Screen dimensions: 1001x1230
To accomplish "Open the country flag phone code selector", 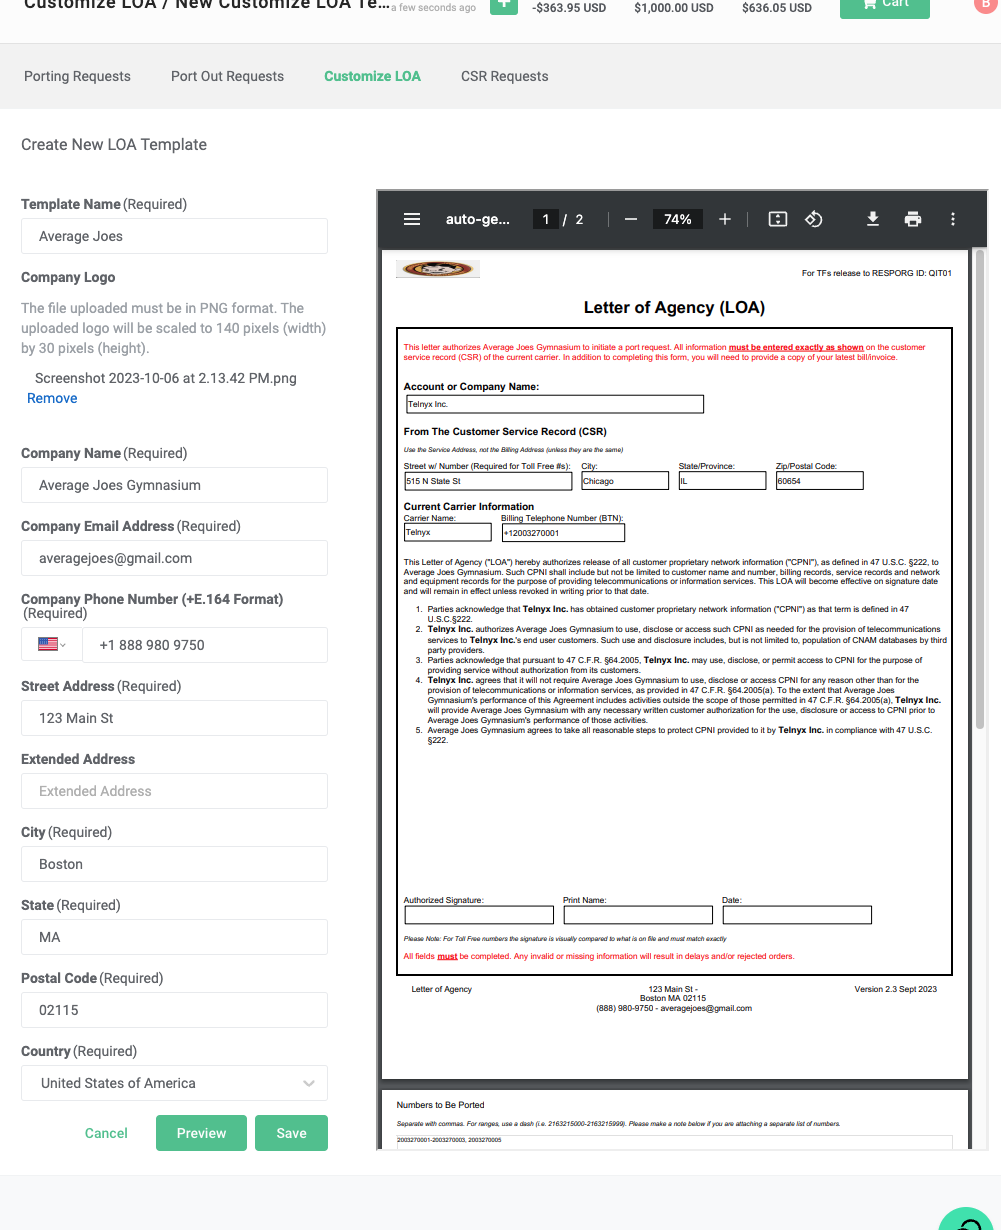I will click(x=52, y=645).
